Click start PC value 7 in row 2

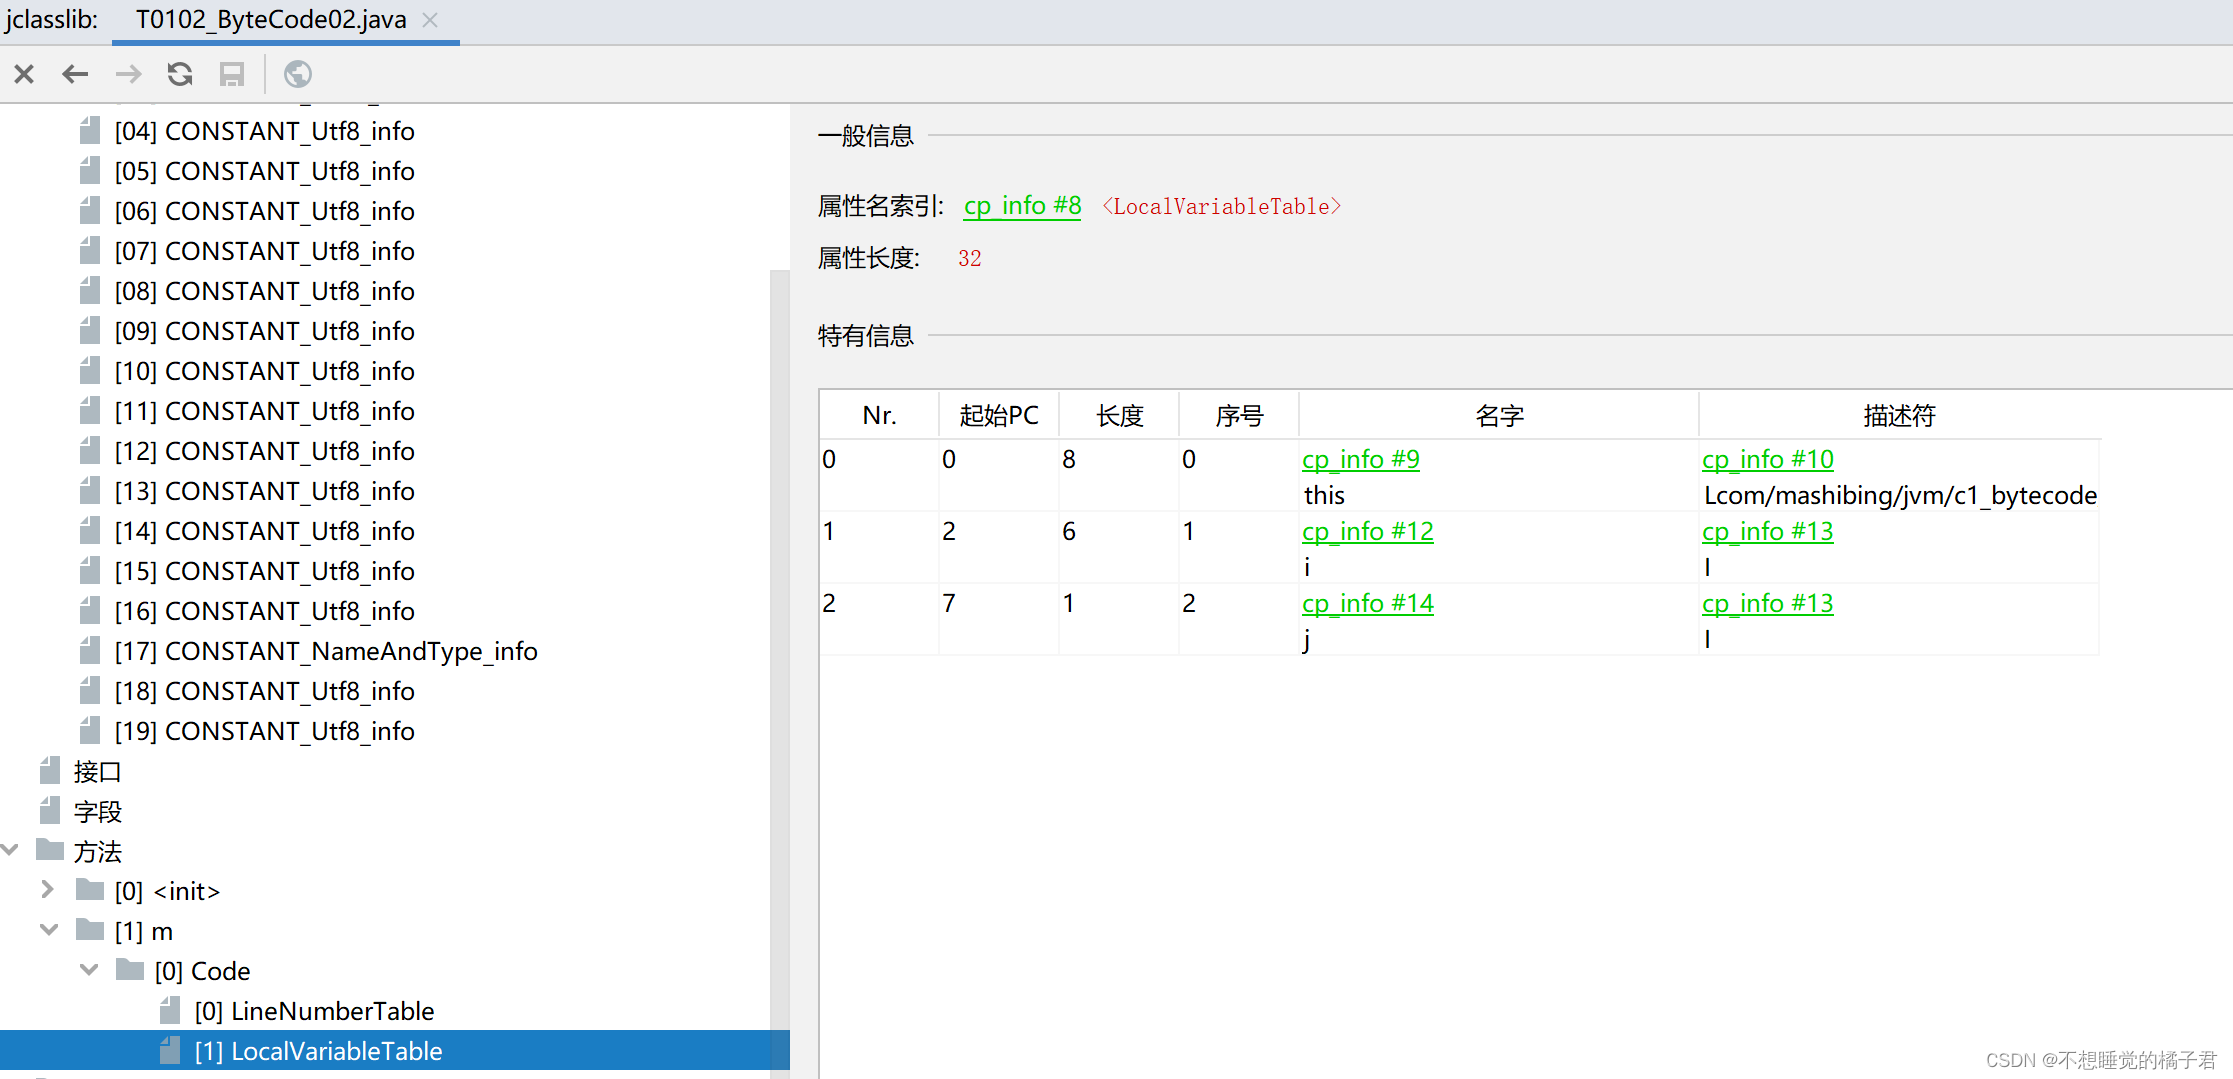949,603
